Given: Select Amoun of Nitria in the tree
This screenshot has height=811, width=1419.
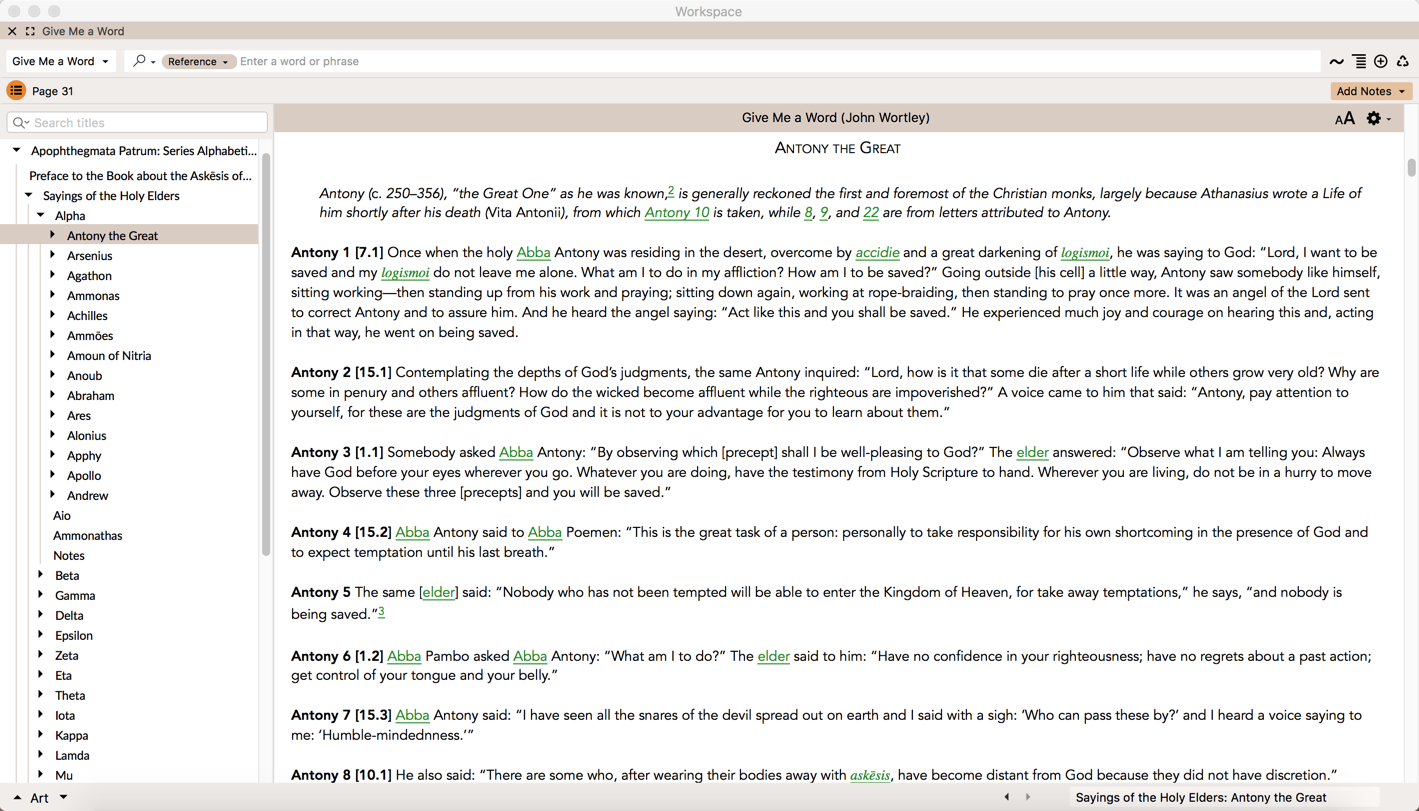Looking at the screenshot, I should pos(109,356).
